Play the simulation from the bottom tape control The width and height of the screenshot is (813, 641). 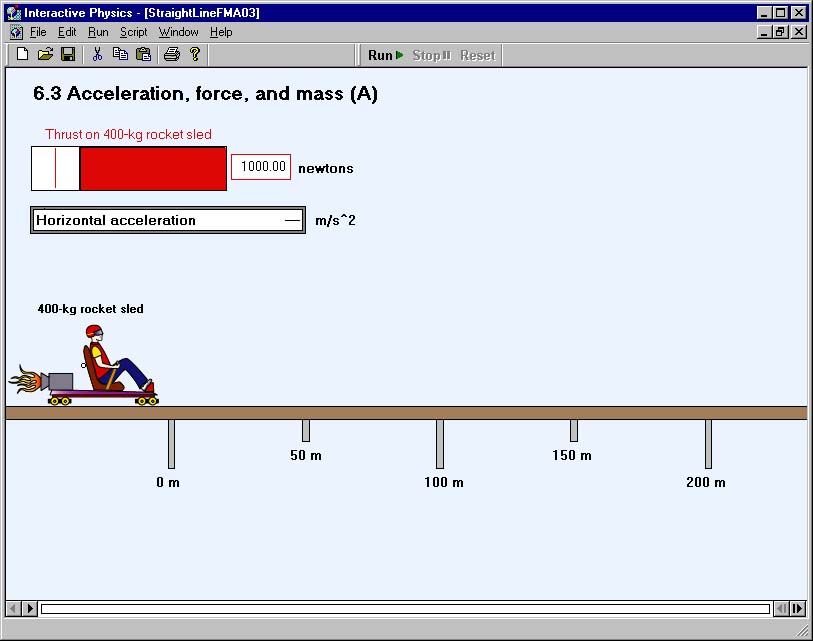(x=30, y=608)
